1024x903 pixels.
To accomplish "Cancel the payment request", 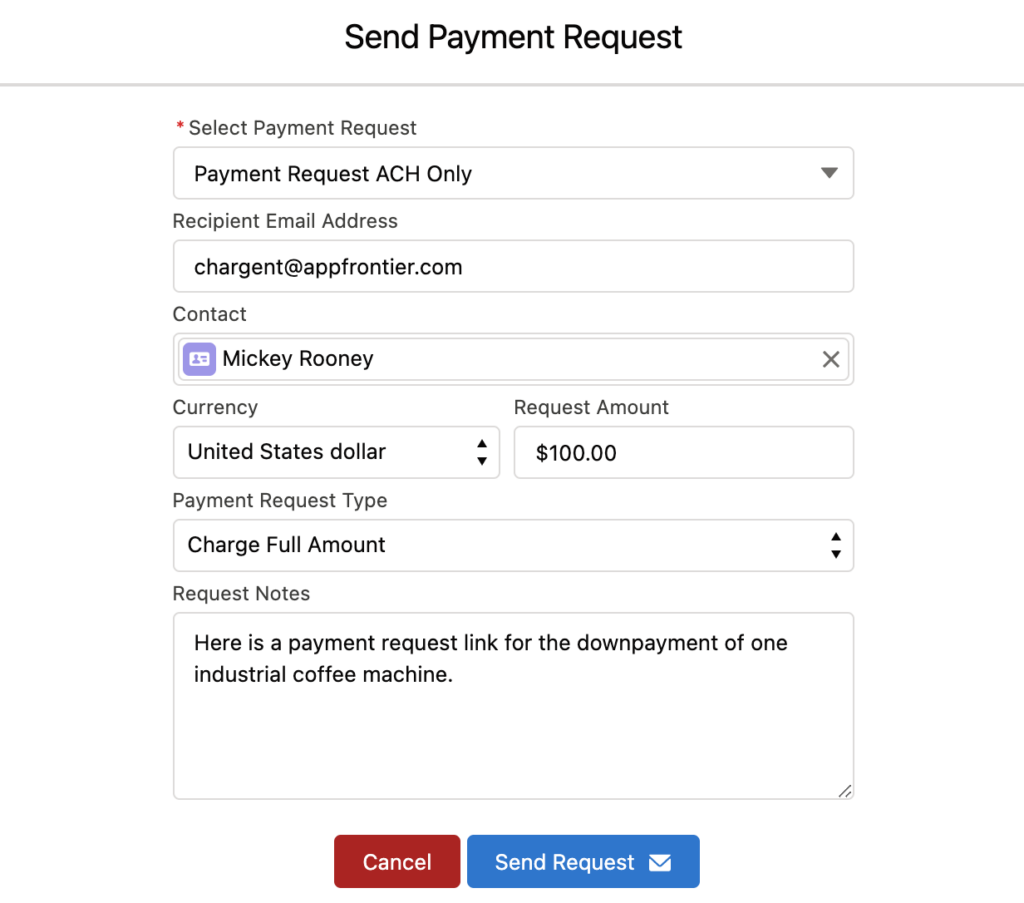I will click(x=397, y=861).
